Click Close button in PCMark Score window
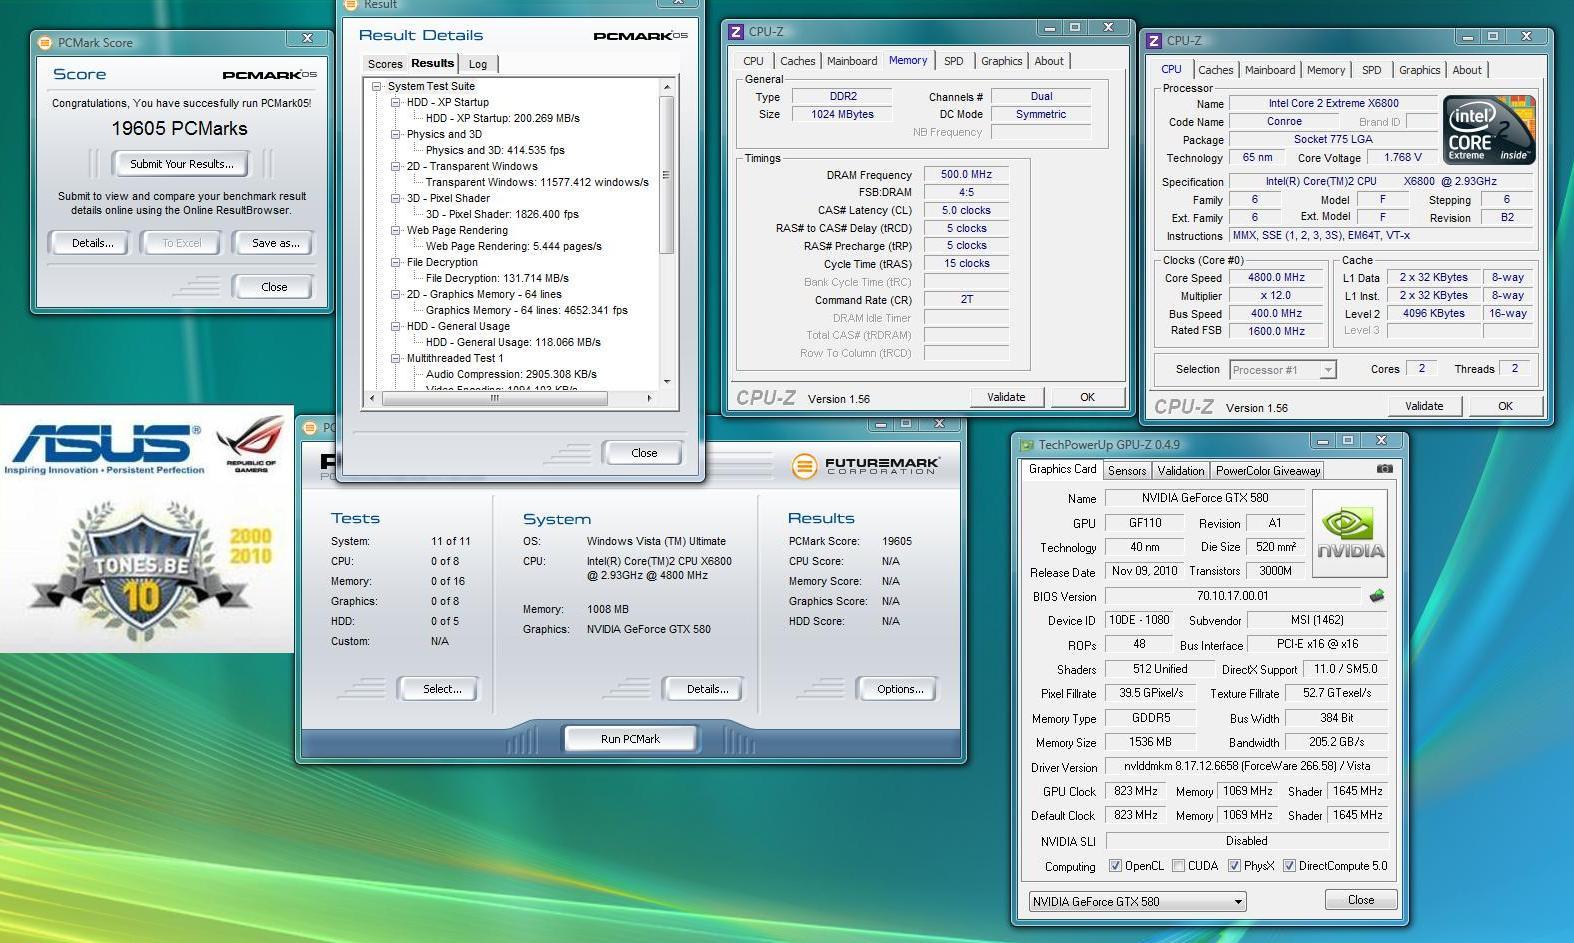 [x=274, y=287]
